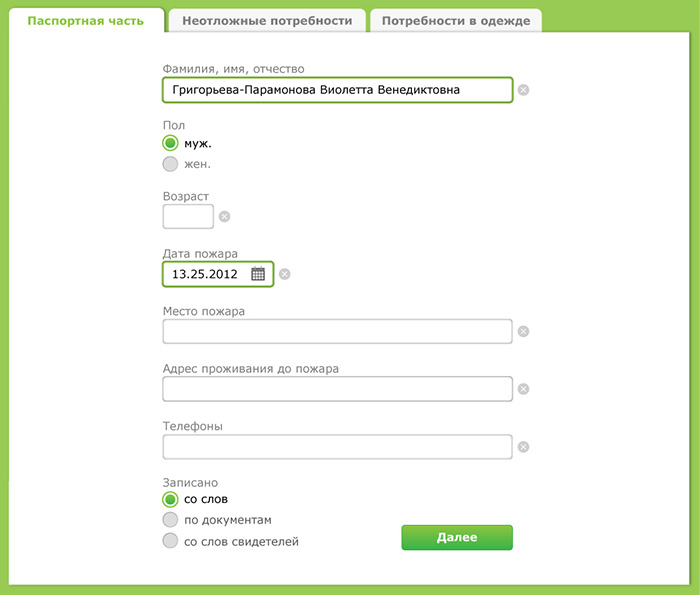Clear the age field using its X icon
Image resolution: width=700 pixels, height=595 pixels.
224,216
